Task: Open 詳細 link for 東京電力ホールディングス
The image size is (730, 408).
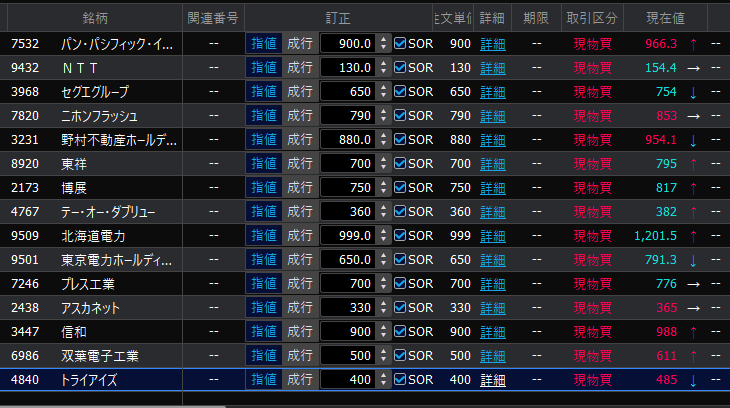Action: click(492, 260)
